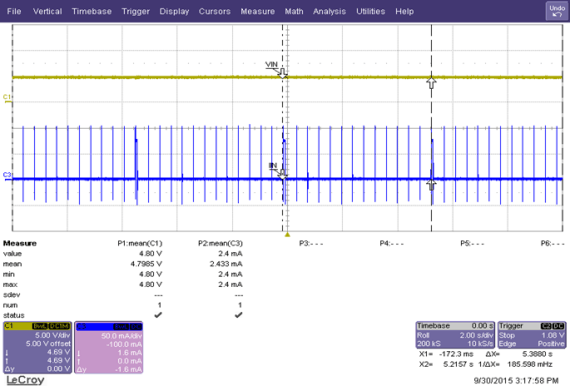This screenshot has height=386, width=570.
Task: Select the right cursor up-arrow on blue trace
Action: tap(431, 185)
